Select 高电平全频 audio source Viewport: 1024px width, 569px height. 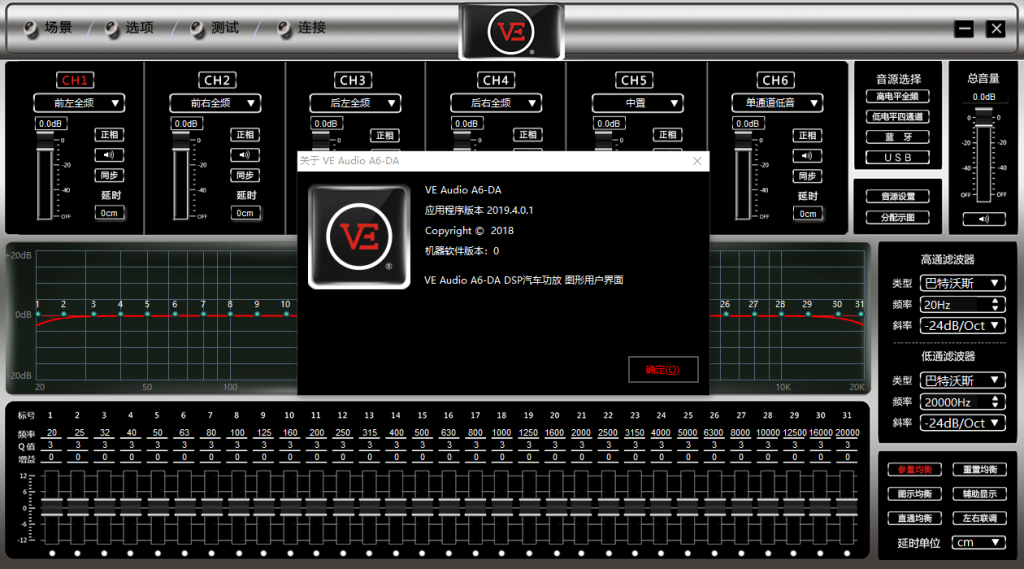[x=897, y=96]
